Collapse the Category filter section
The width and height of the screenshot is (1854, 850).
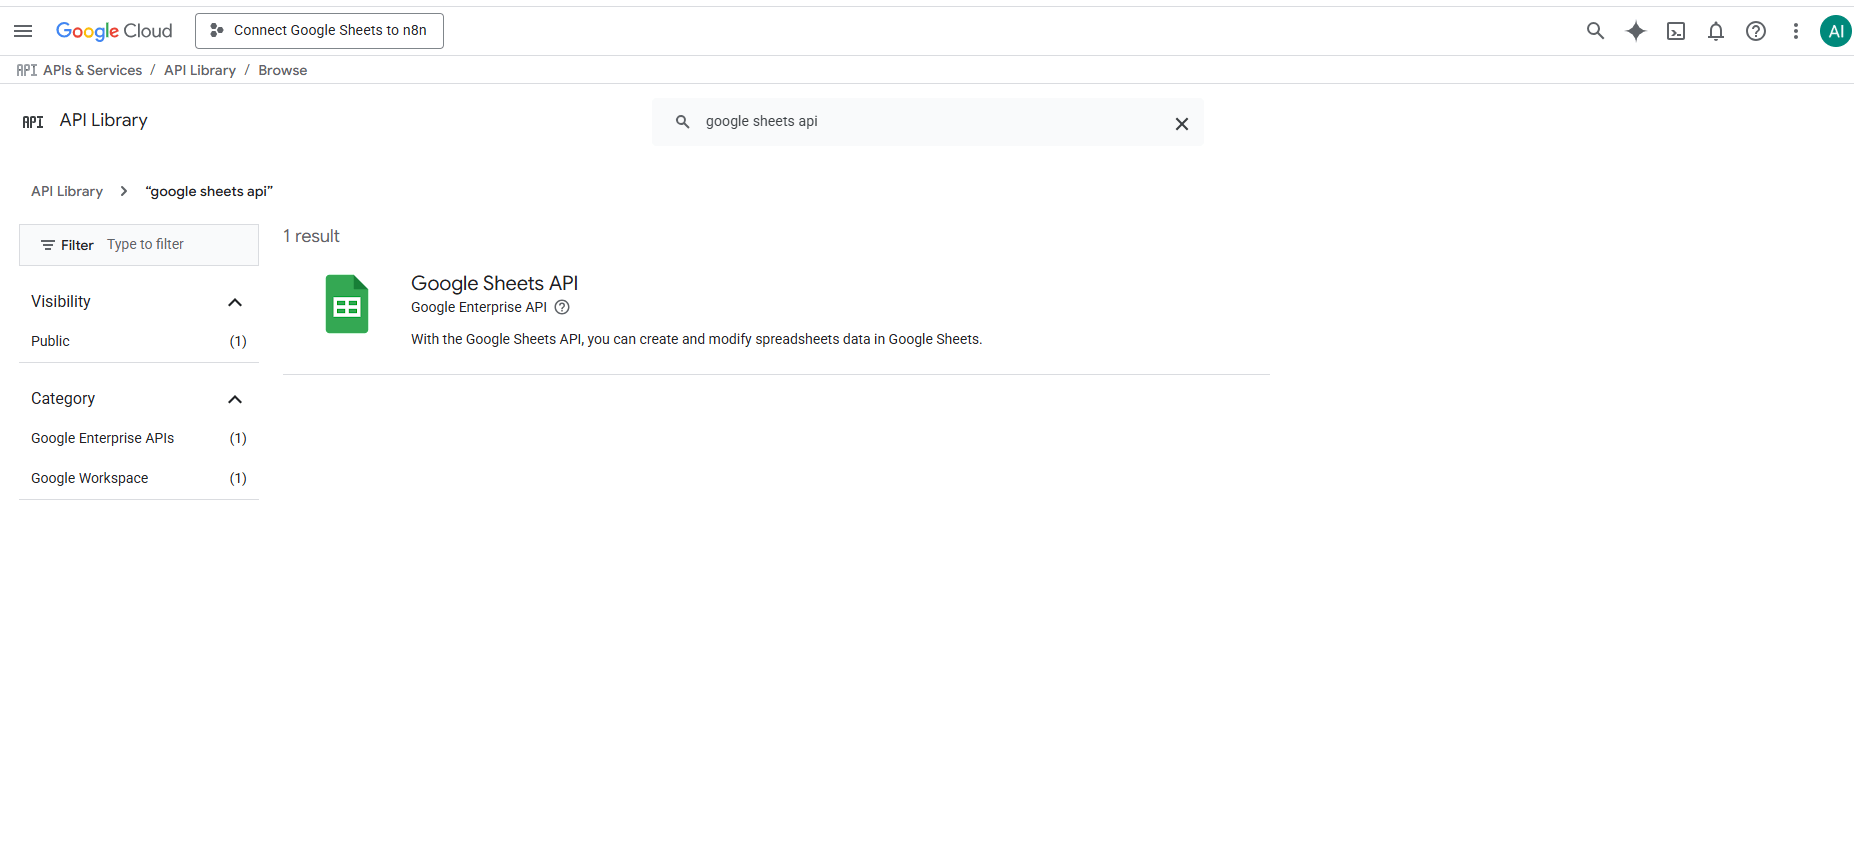(235, 399)
